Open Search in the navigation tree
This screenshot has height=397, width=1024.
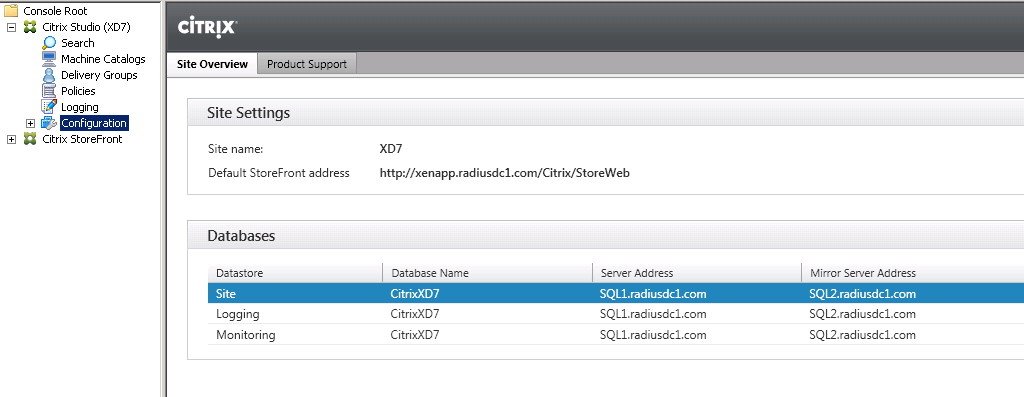pos(78,43)
